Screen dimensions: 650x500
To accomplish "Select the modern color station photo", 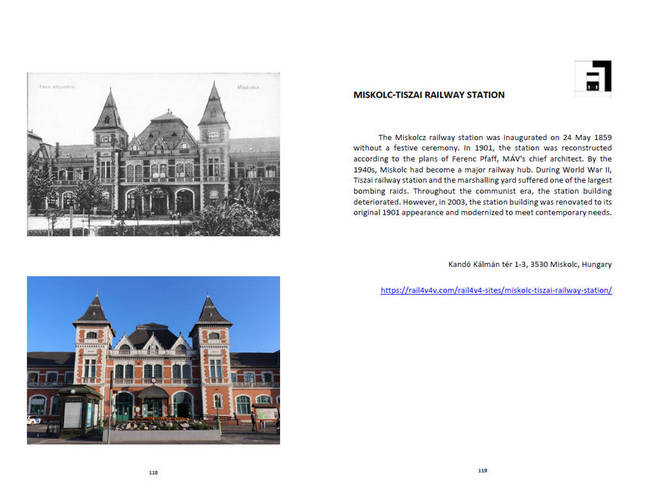I will coord(153,360).
